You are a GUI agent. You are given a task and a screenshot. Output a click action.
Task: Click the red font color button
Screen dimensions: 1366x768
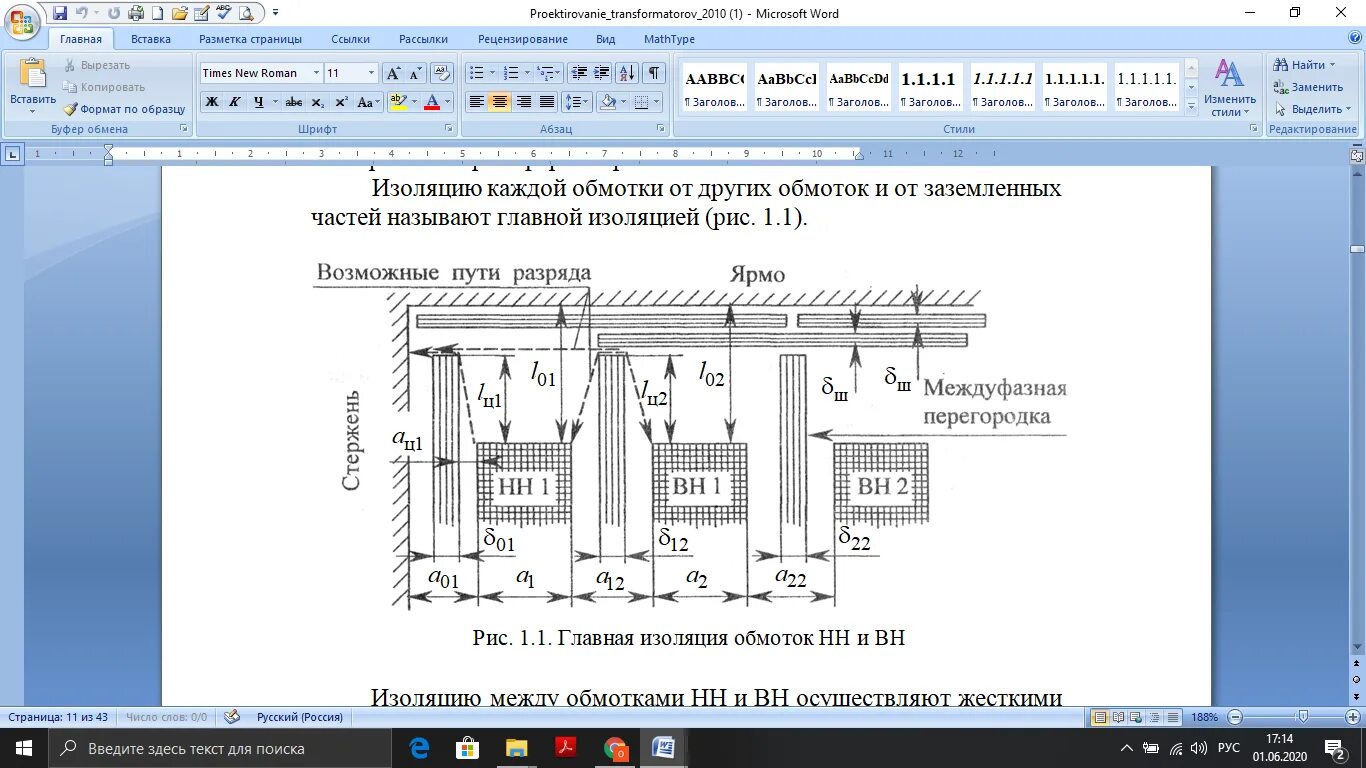[432, 102]
